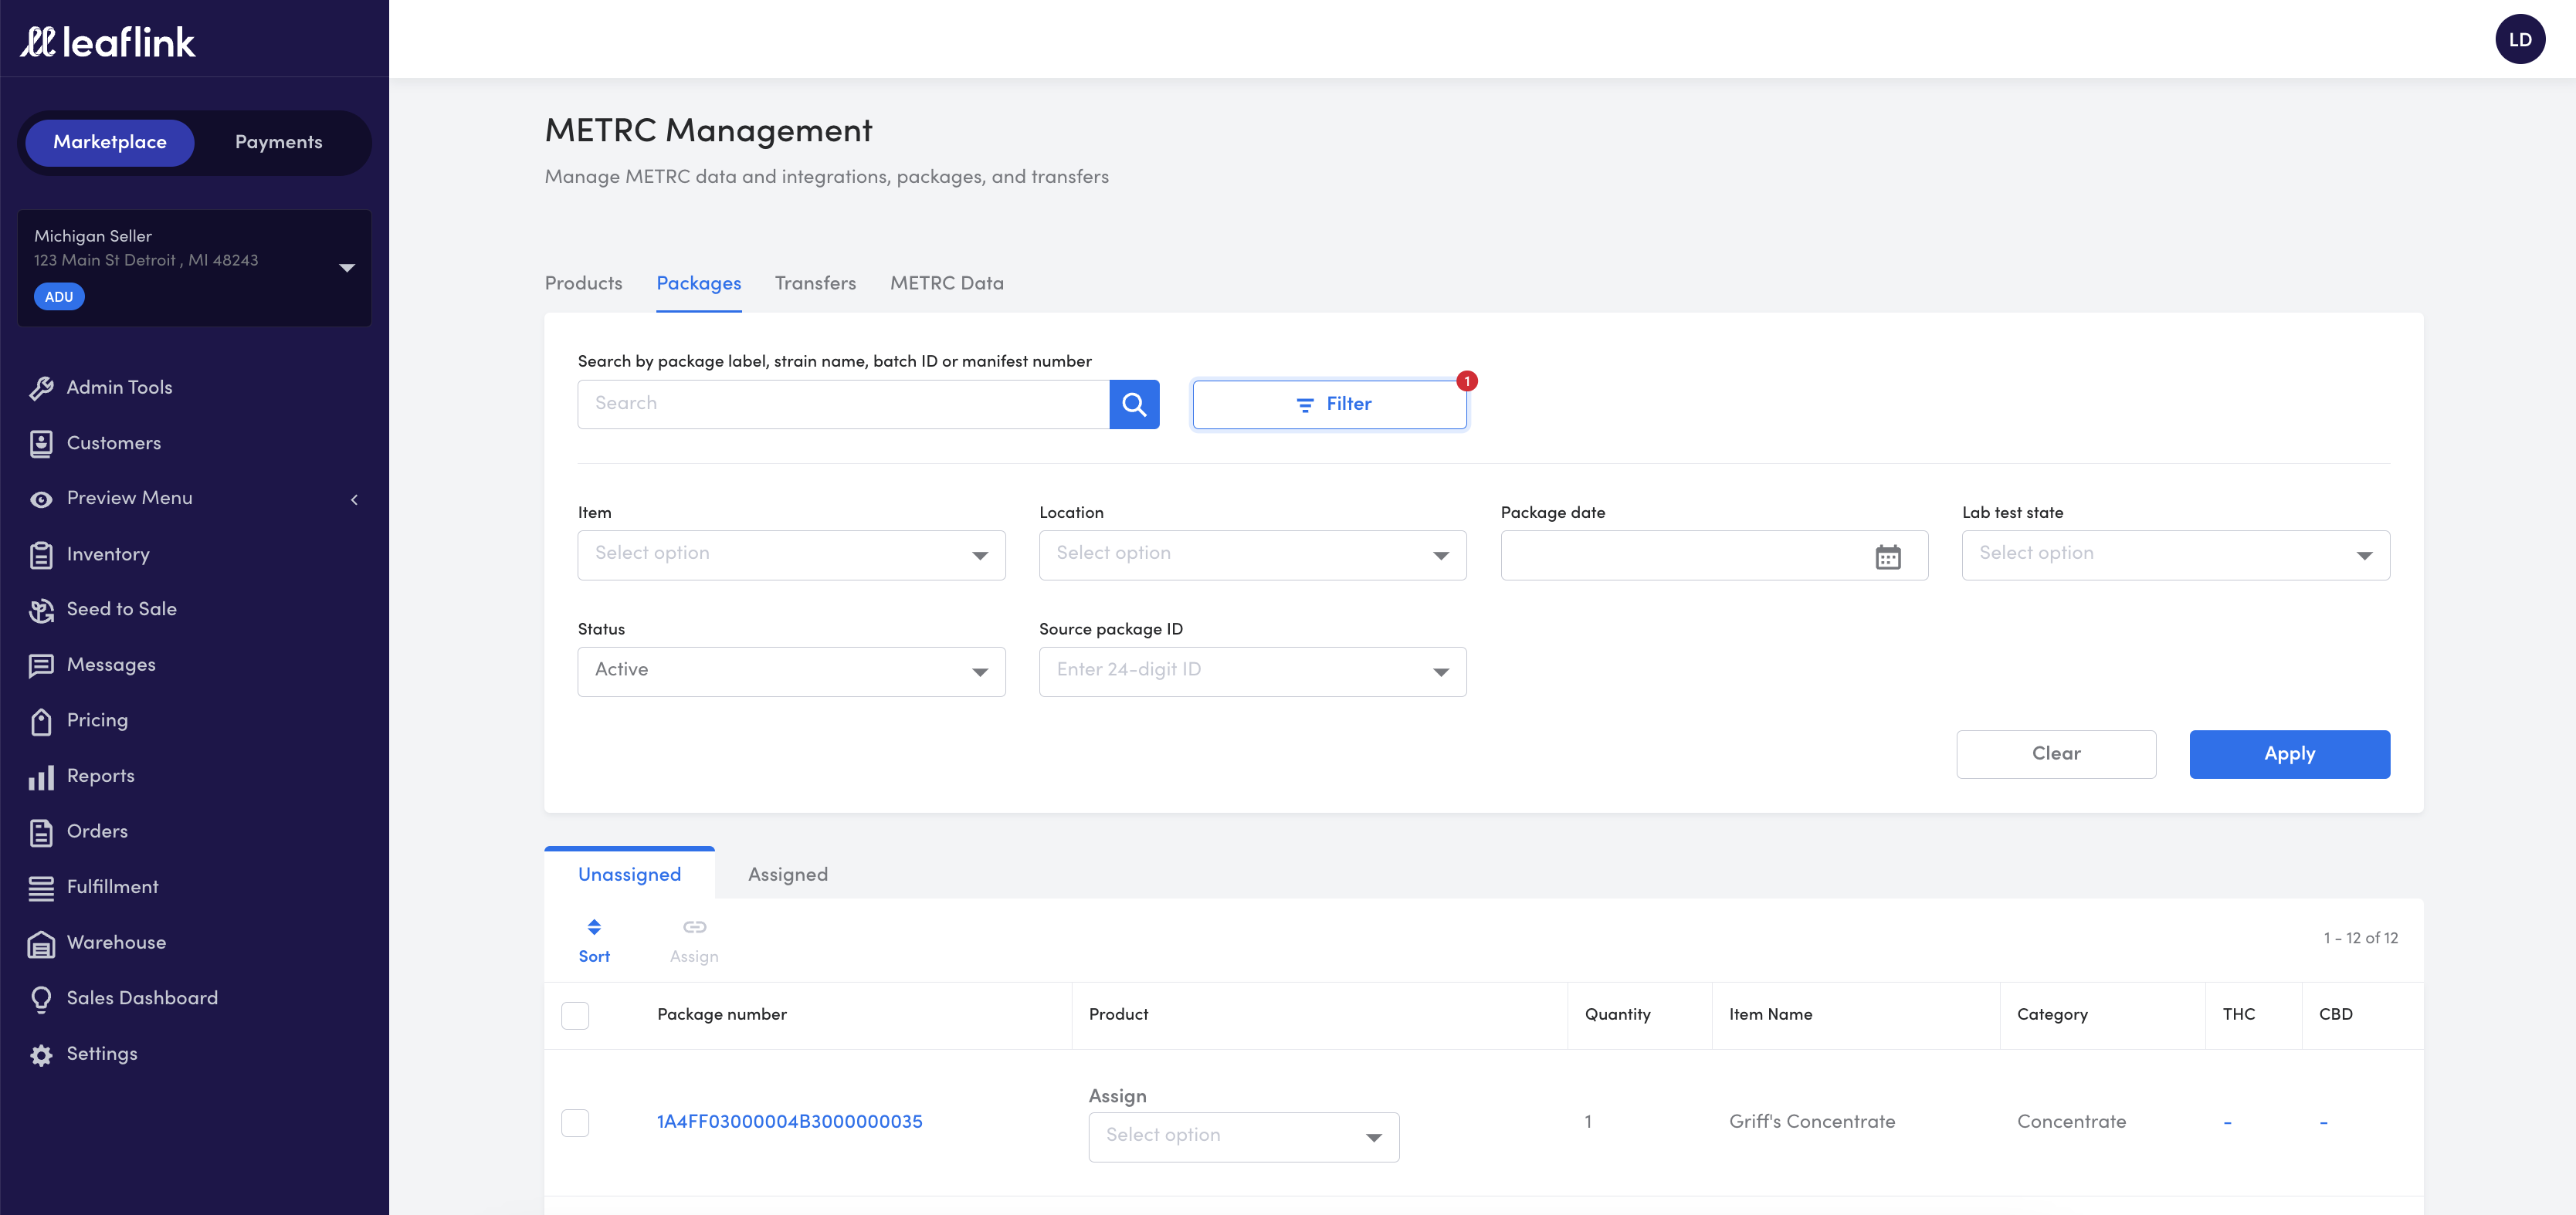Click the Category column header
The height and width of the screenshot is (1215, 2576).
2052,1014
